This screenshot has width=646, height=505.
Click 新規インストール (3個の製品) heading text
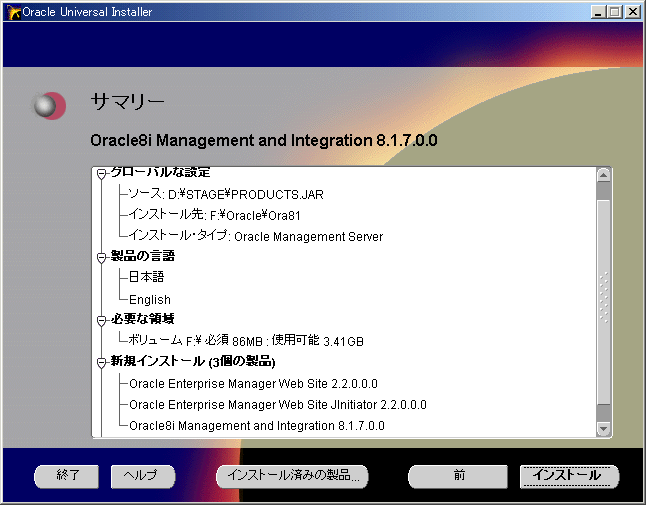coord(193,361)
